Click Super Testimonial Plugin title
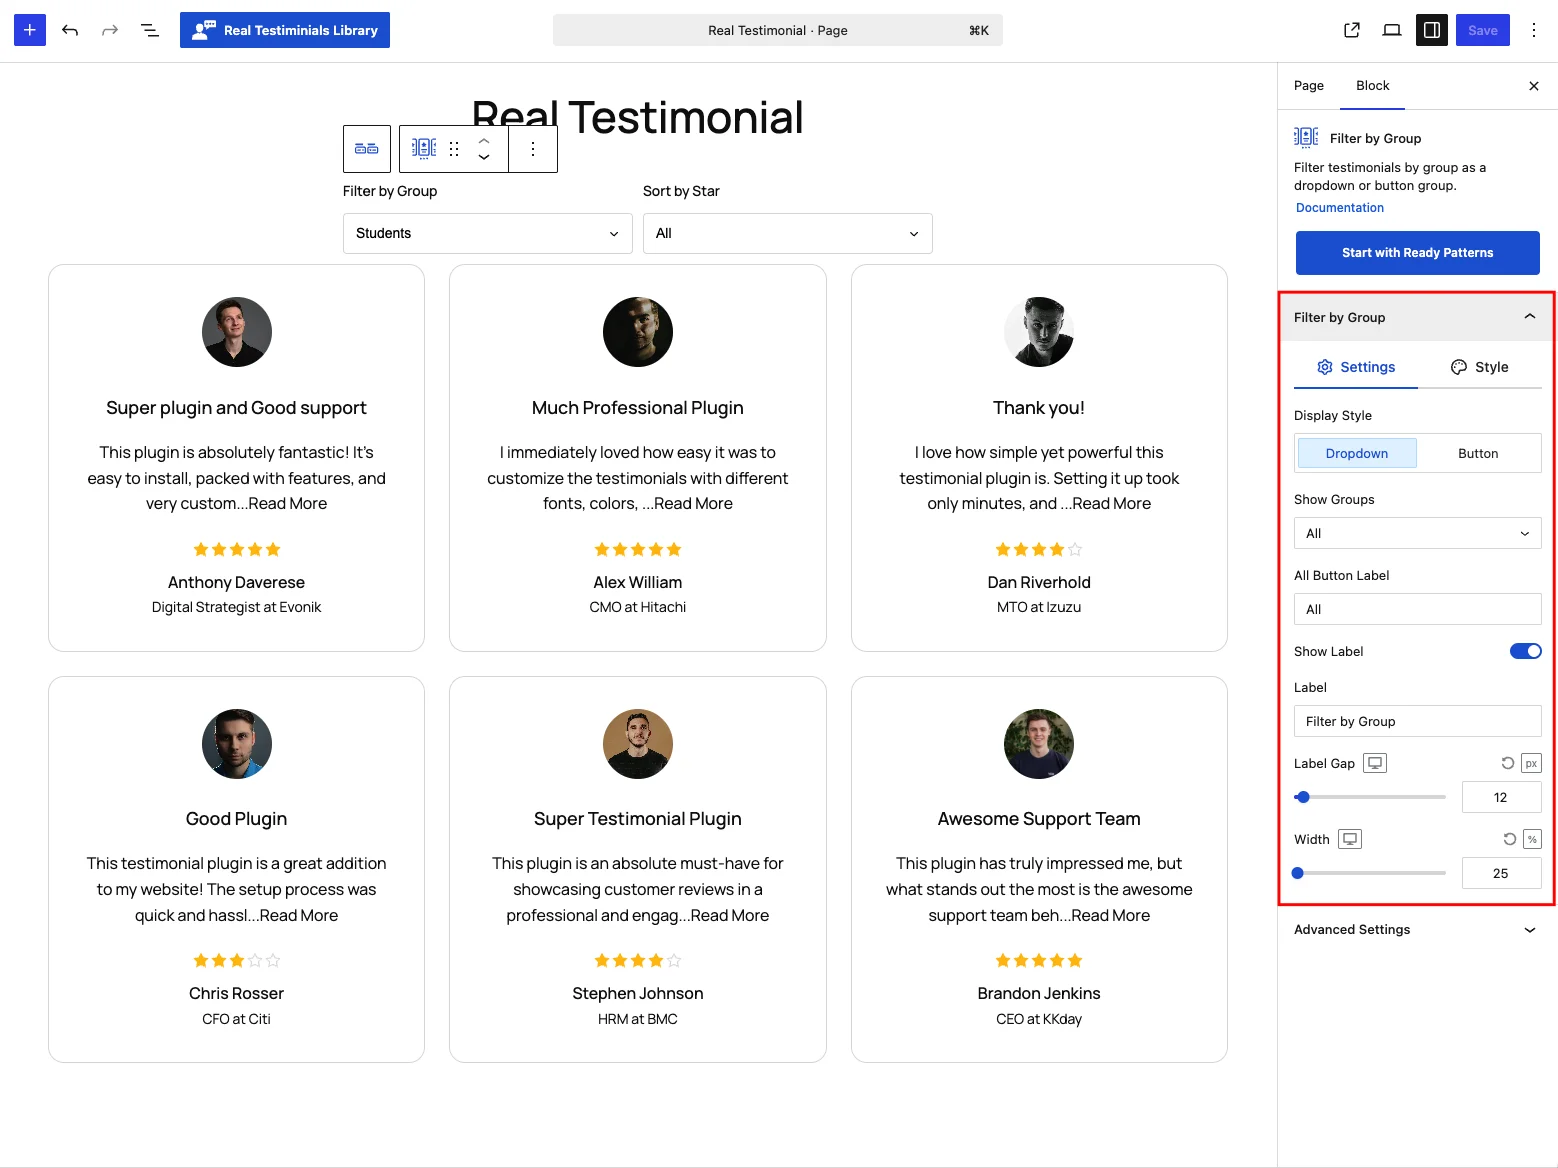Image resolution: width=1558 pixels, height=1168 pixels. (x=638, y=819)
